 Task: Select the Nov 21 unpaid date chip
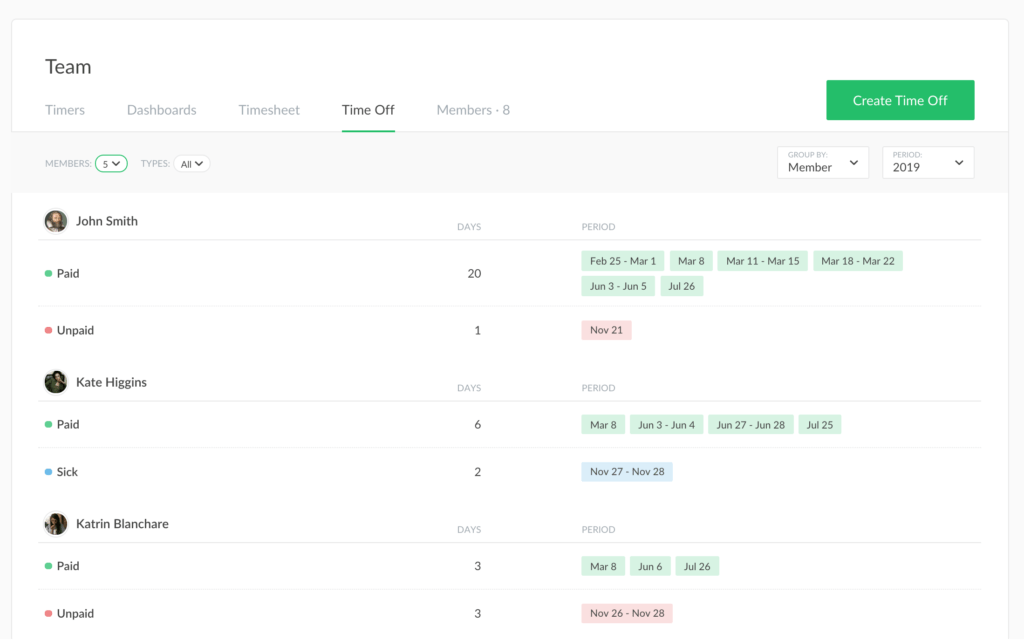(606, 330)
